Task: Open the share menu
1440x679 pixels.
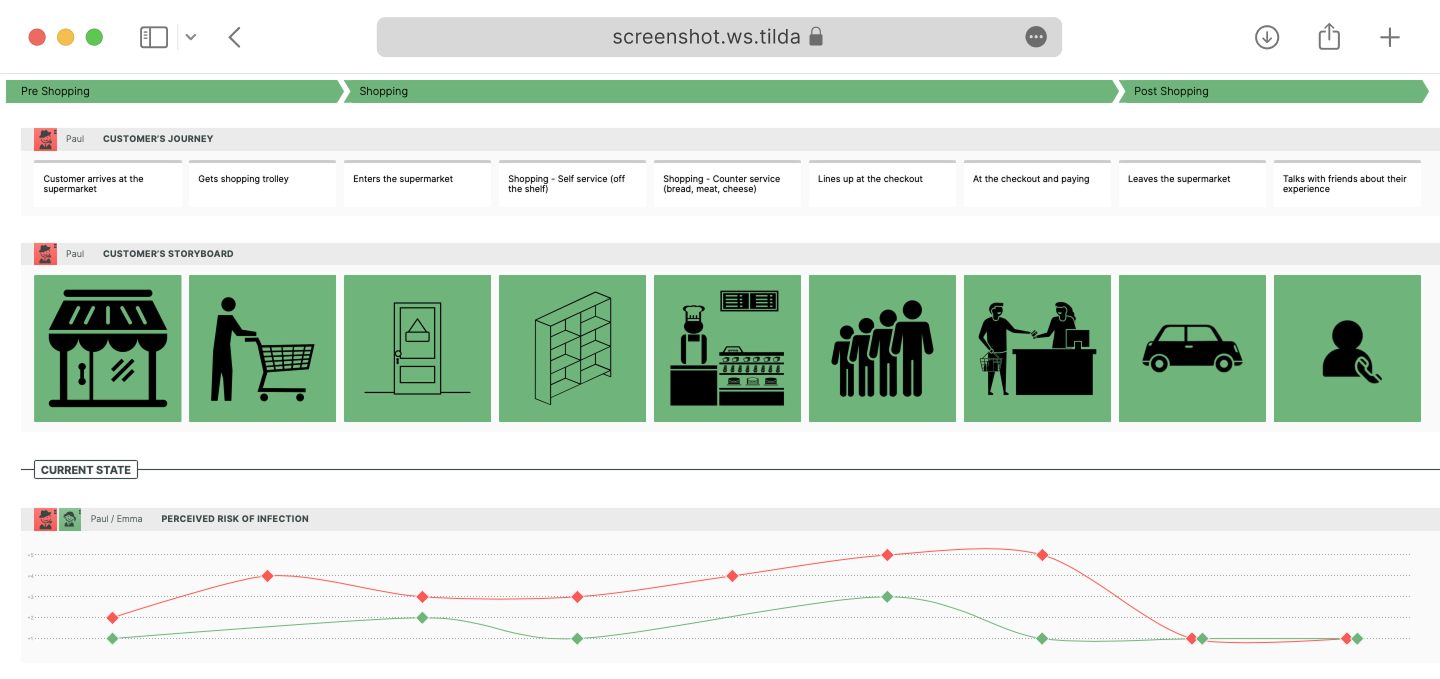Action: [x=1329, y=37]
